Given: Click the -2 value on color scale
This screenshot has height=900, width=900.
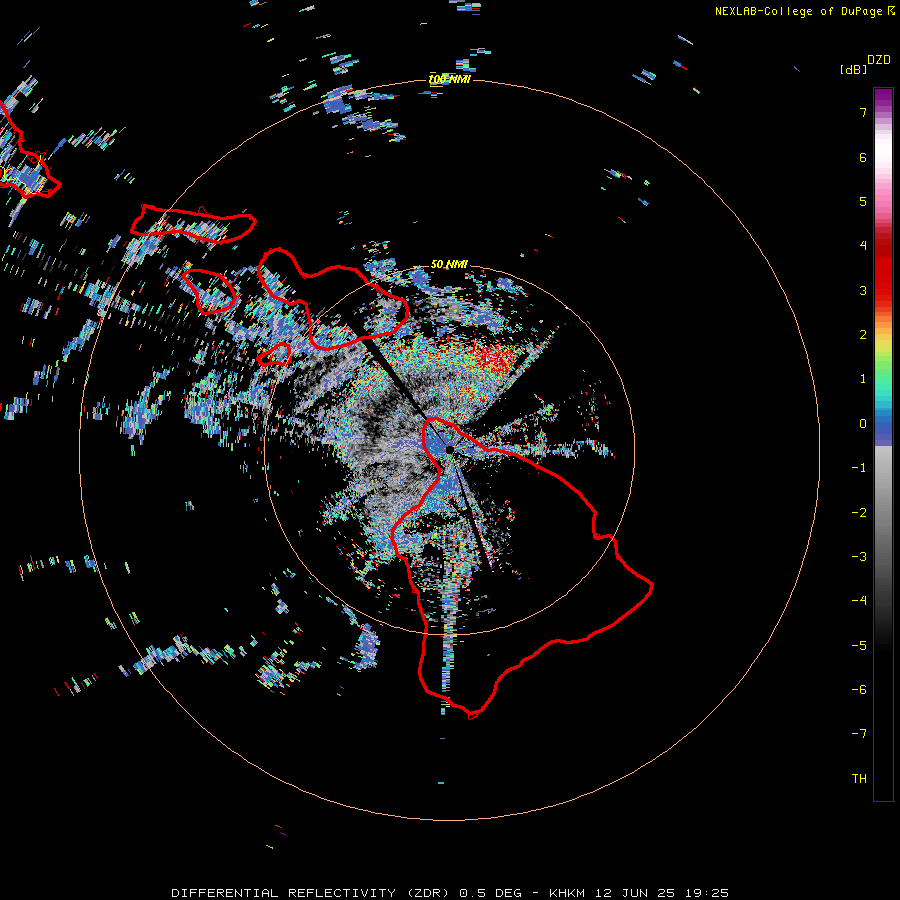Looking at the screenshot, I should 859,513.
